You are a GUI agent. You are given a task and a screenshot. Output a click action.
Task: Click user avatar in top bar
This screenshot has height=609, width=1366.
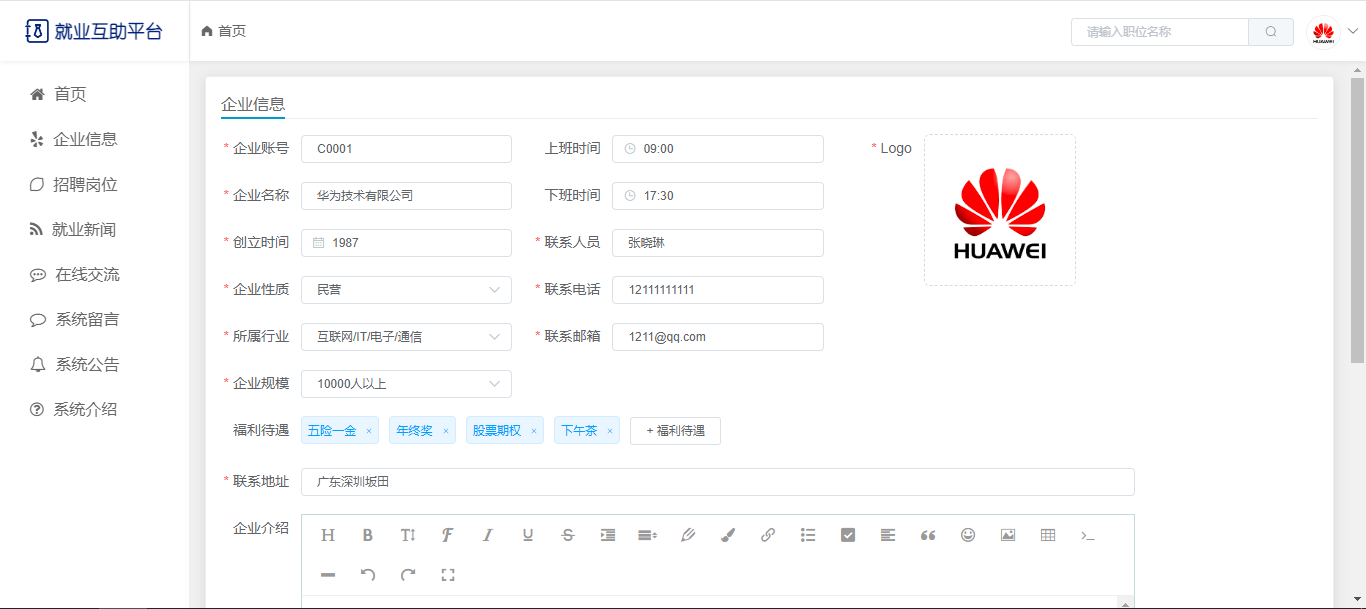coord(1323,32)
